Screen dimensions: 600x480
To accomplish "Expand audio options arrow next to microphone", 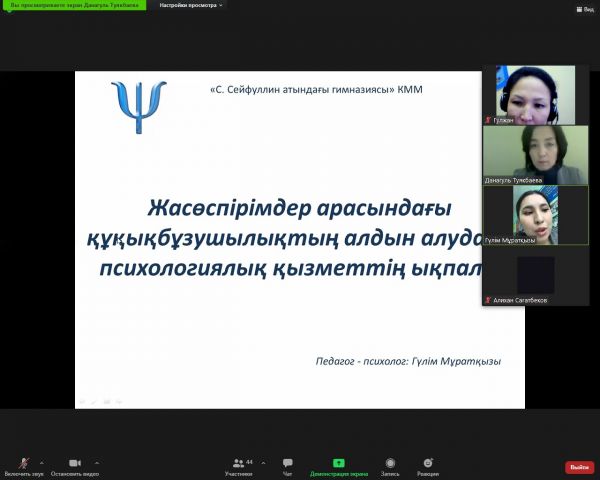I will tap(41, 462).
